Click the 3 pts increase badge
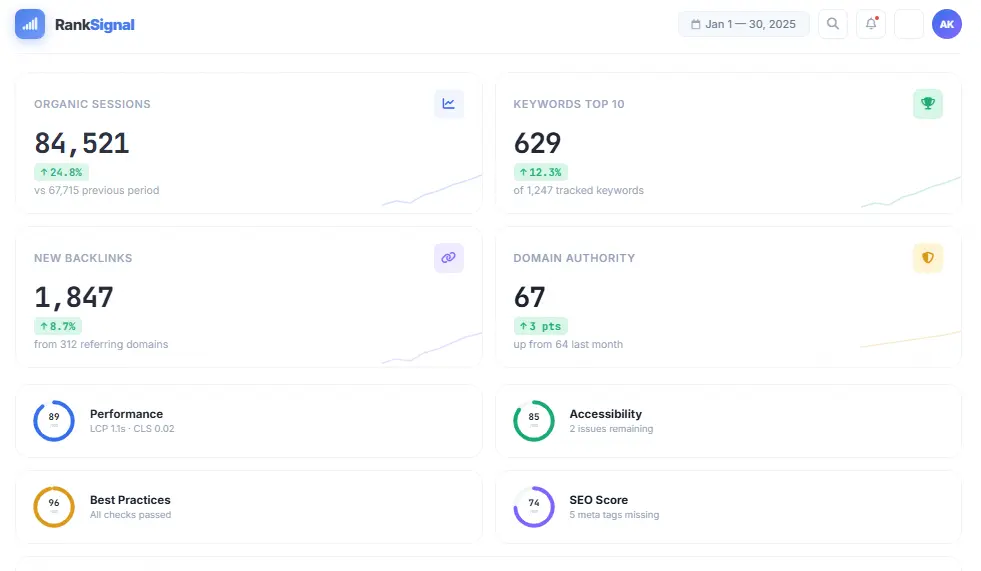Image resolution: width=981 pixels, height=571 pixels. (541, 326)
